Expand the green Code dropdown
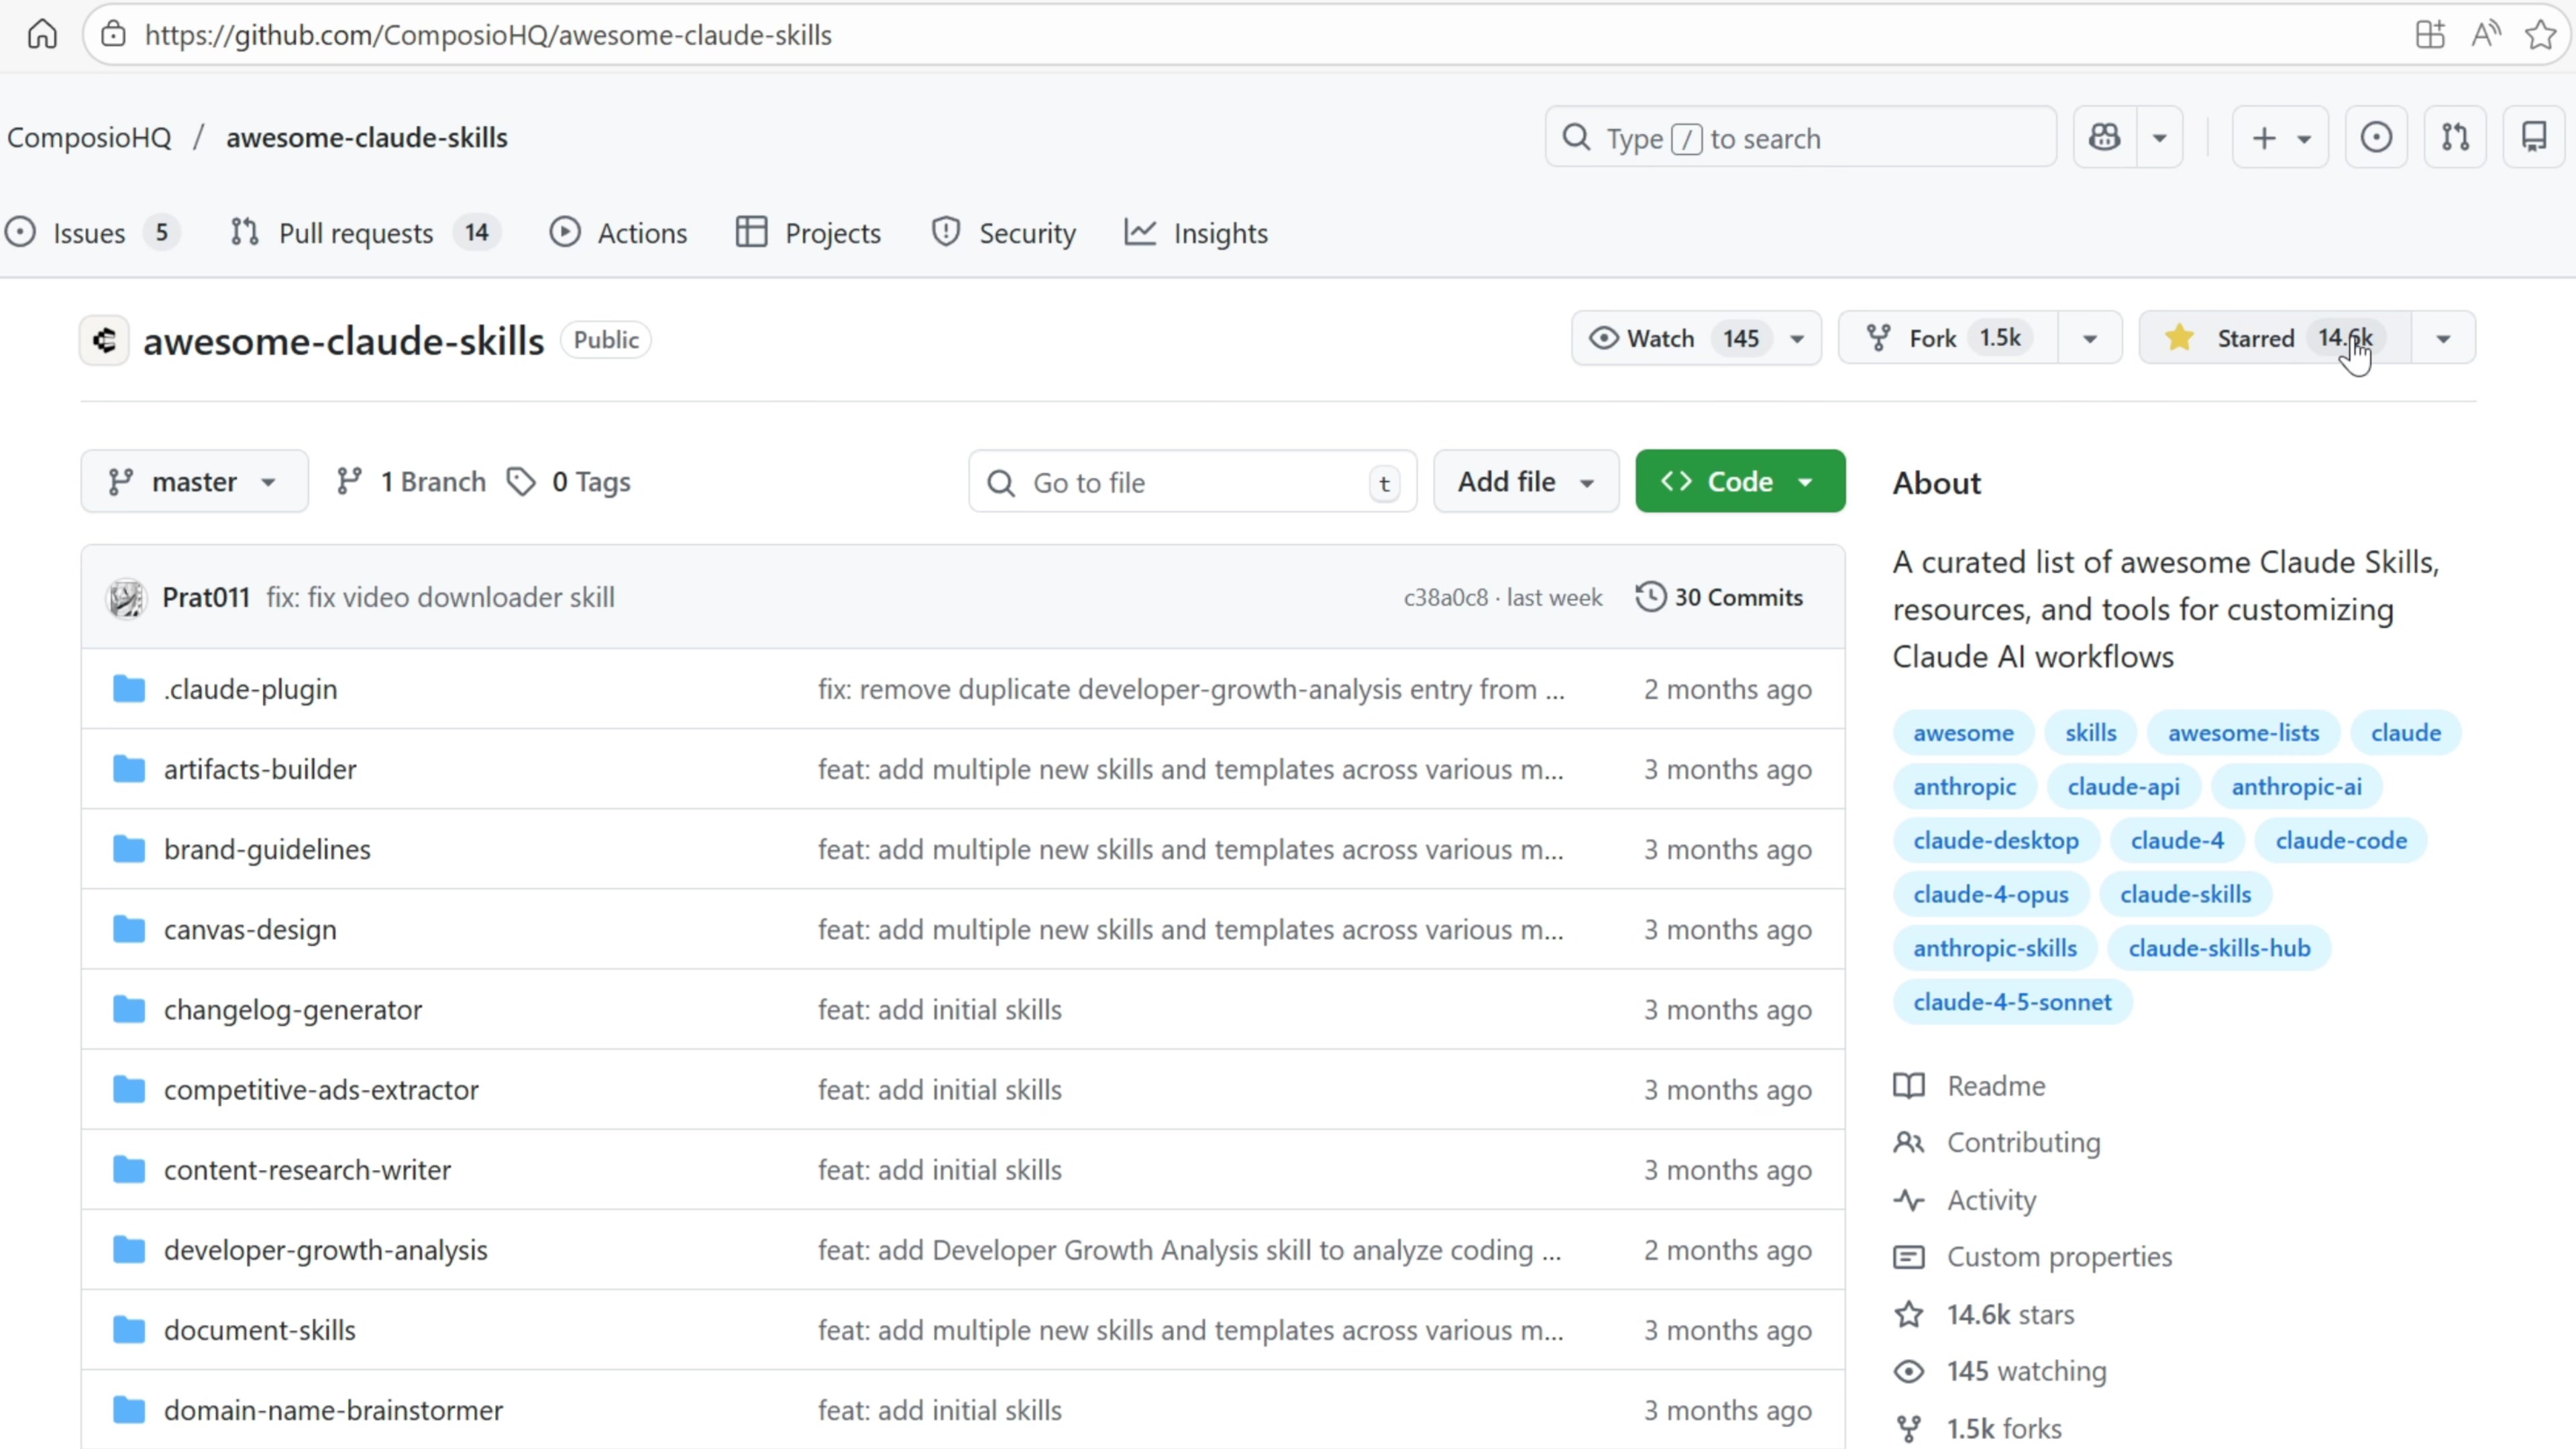This screenshot has height=1449, width=2576. (x=1739, y=482)
